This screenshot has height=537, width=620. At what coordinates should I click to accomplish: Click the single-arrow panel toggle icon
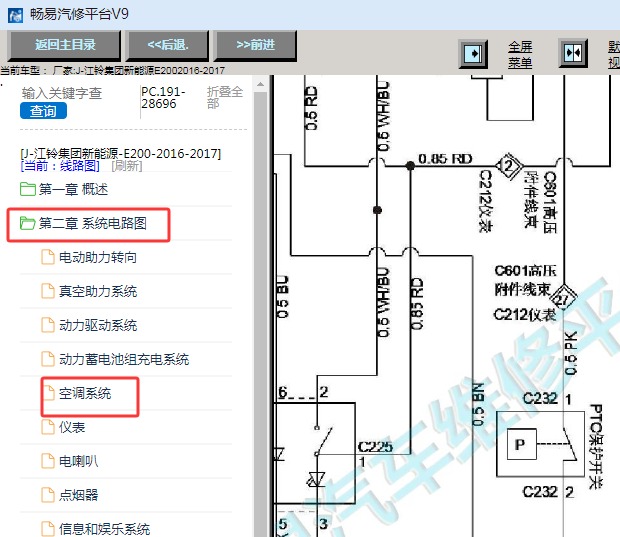point(473,54)
